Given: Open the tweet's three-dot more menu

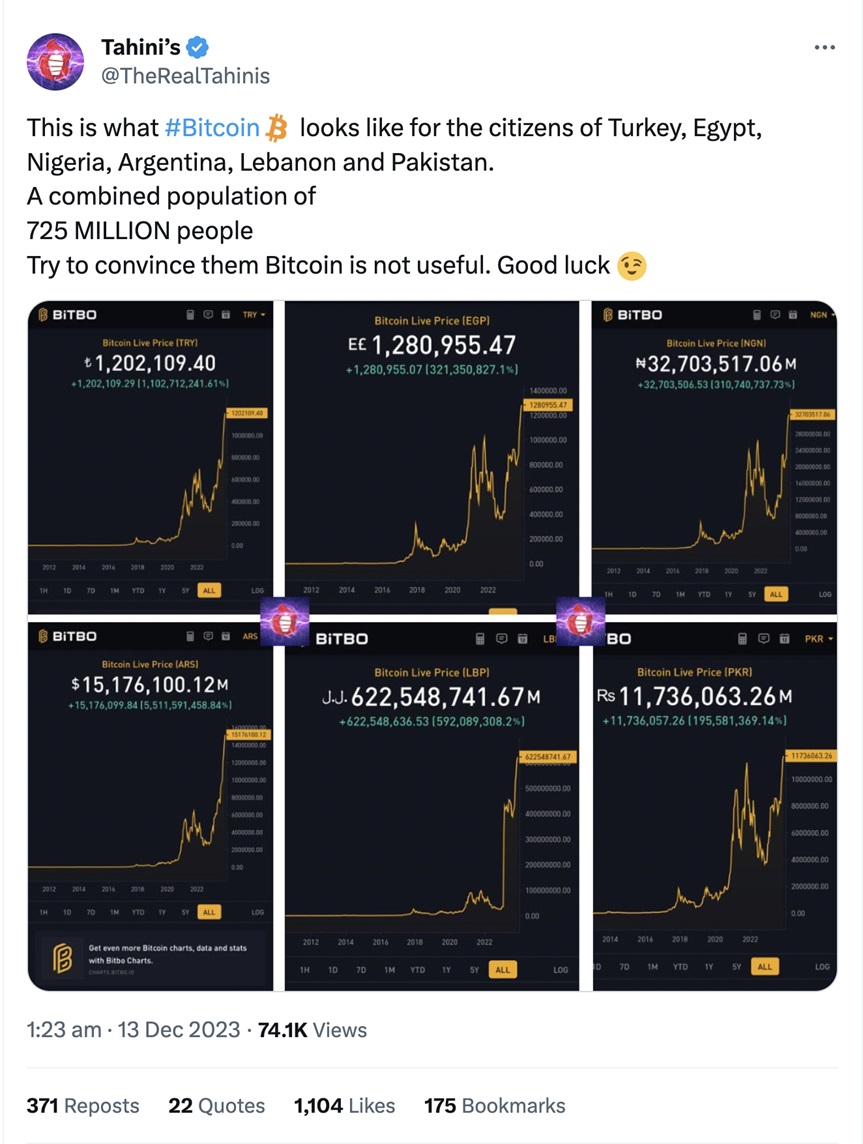Looking at the screenshot, I should (824, 47).
